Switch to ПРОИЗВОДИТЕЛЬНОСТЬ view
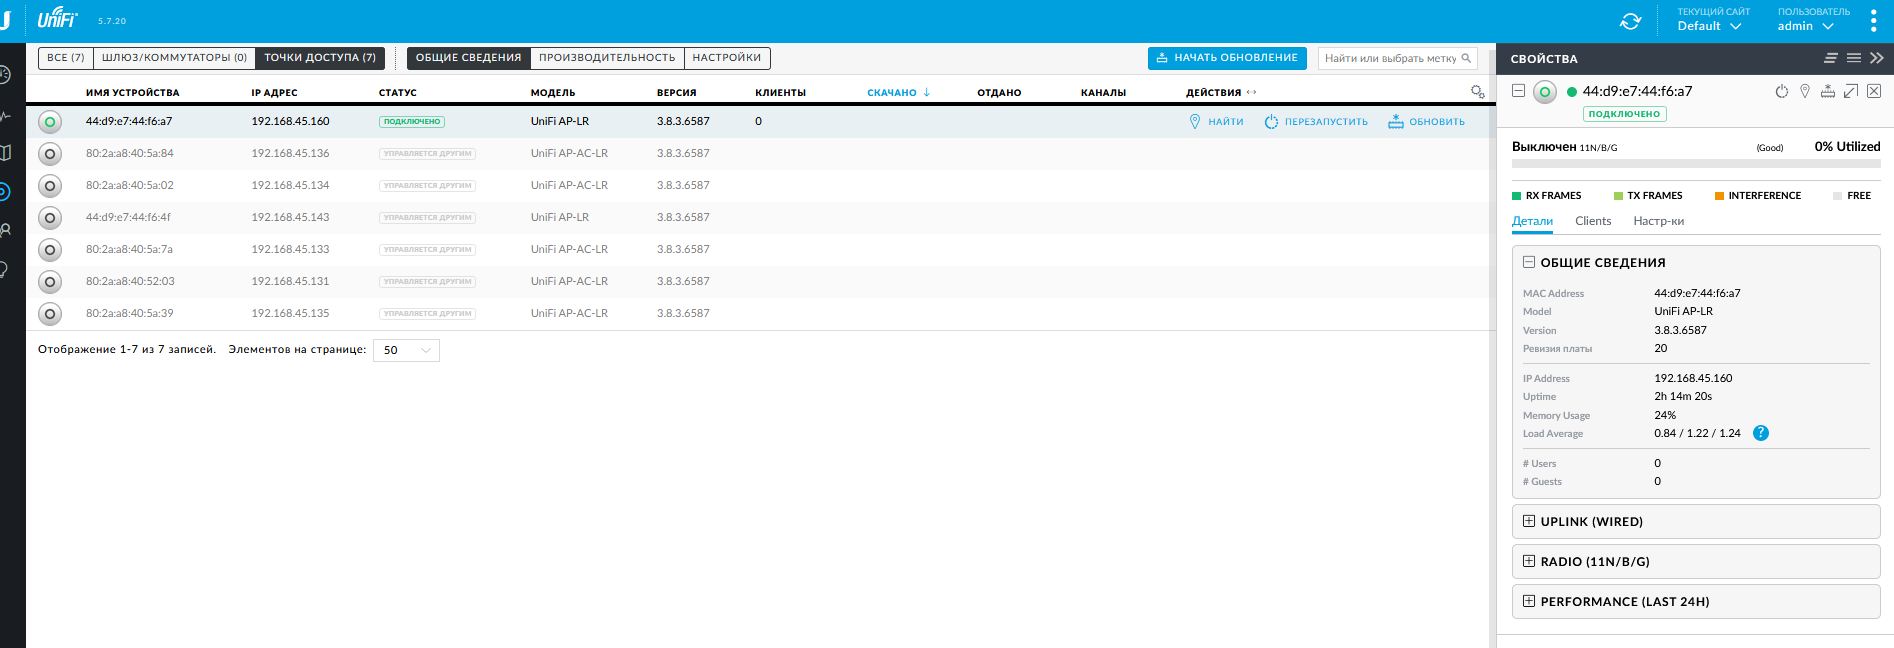The height and width of the screenshot is (648, 1894). [x=608, y=58]
